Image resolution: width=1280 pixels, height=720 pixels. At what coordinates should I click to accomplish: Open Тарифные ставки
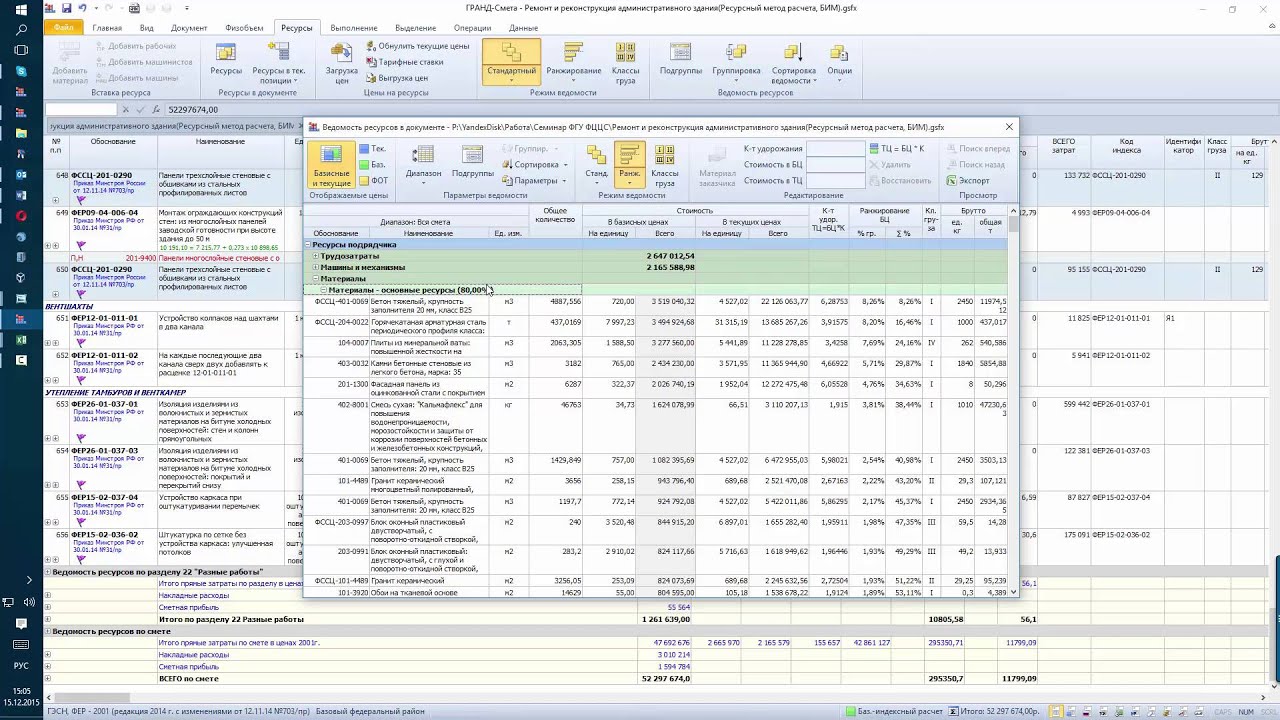point(404,62)
